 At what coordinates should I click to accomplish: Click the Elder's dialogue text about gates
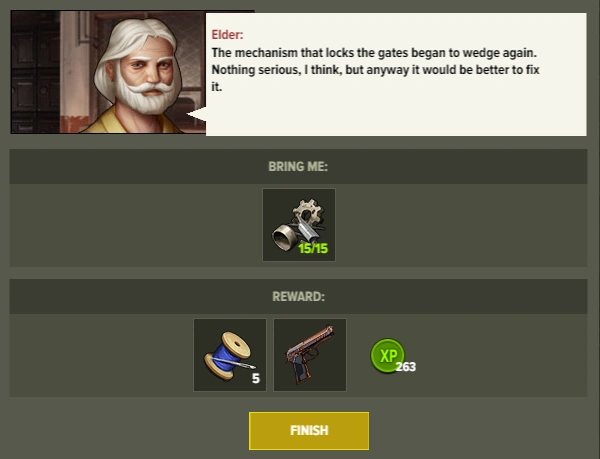pyautogui.click(x=375, y=70)
